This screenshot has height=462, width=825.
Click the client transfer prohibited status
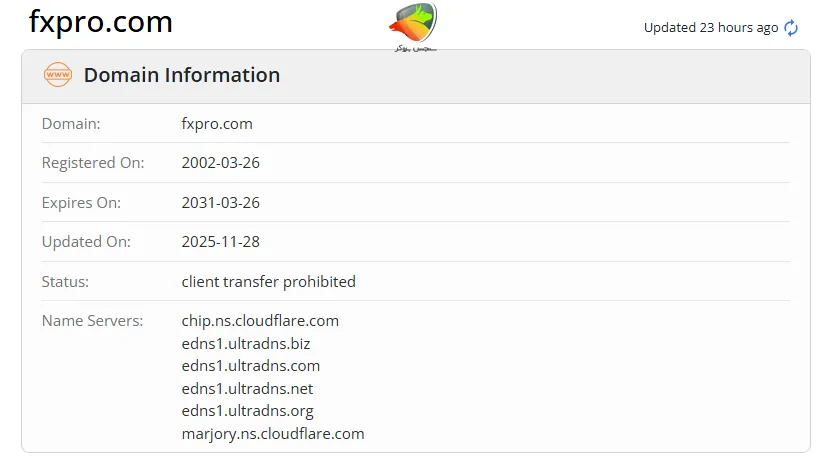(x=268, y=282)
